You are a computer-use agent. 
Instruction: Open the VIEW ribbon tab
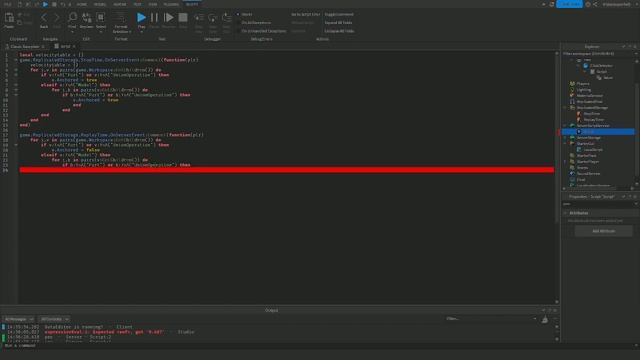(x=153, y=4)
